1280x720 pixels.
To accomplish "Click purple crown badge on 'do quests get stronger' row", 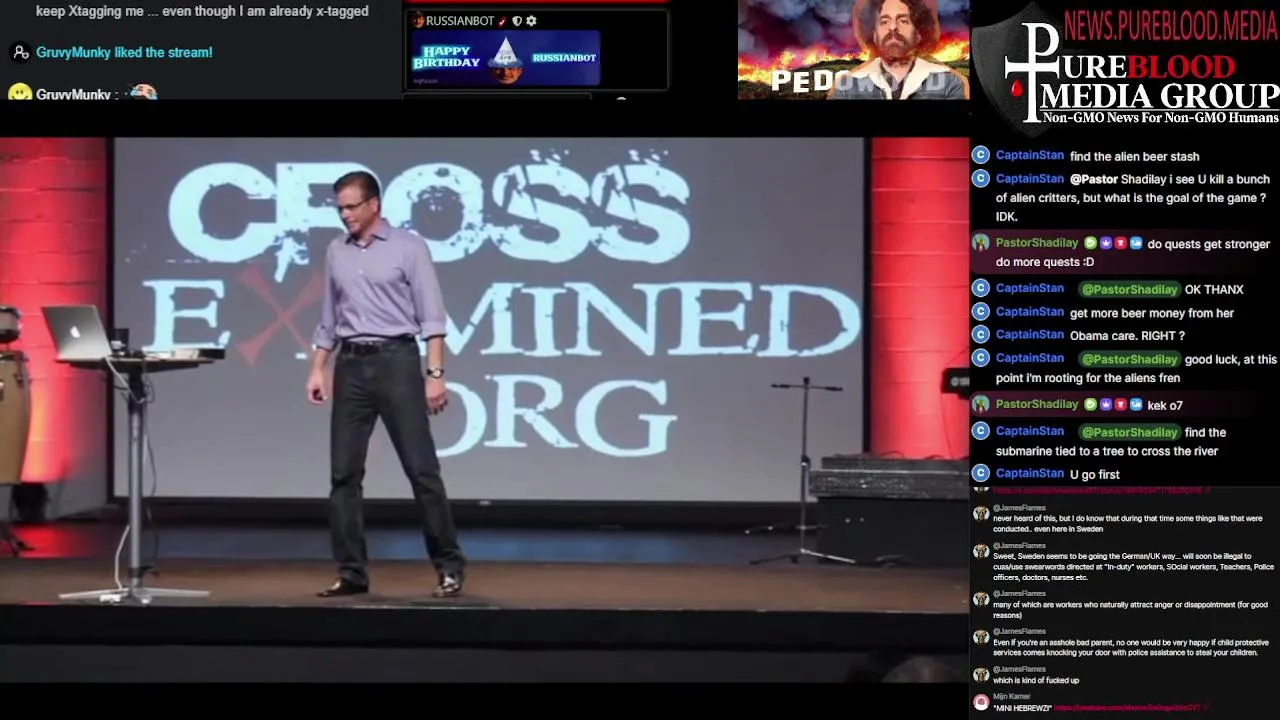I will coord(1106,243).
